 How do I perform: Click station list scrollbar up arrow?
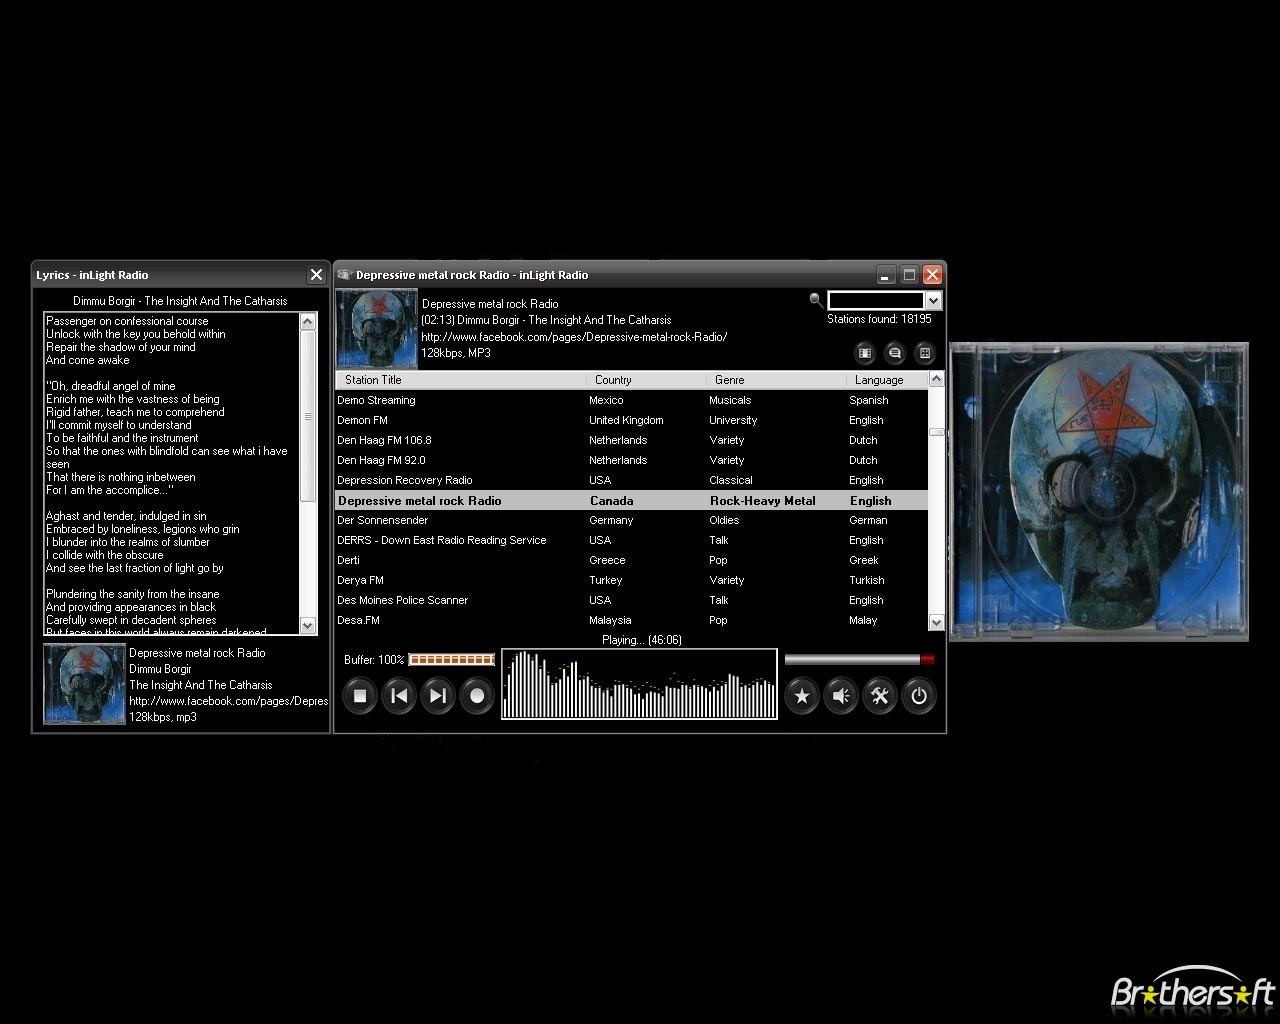coord(936,379)
